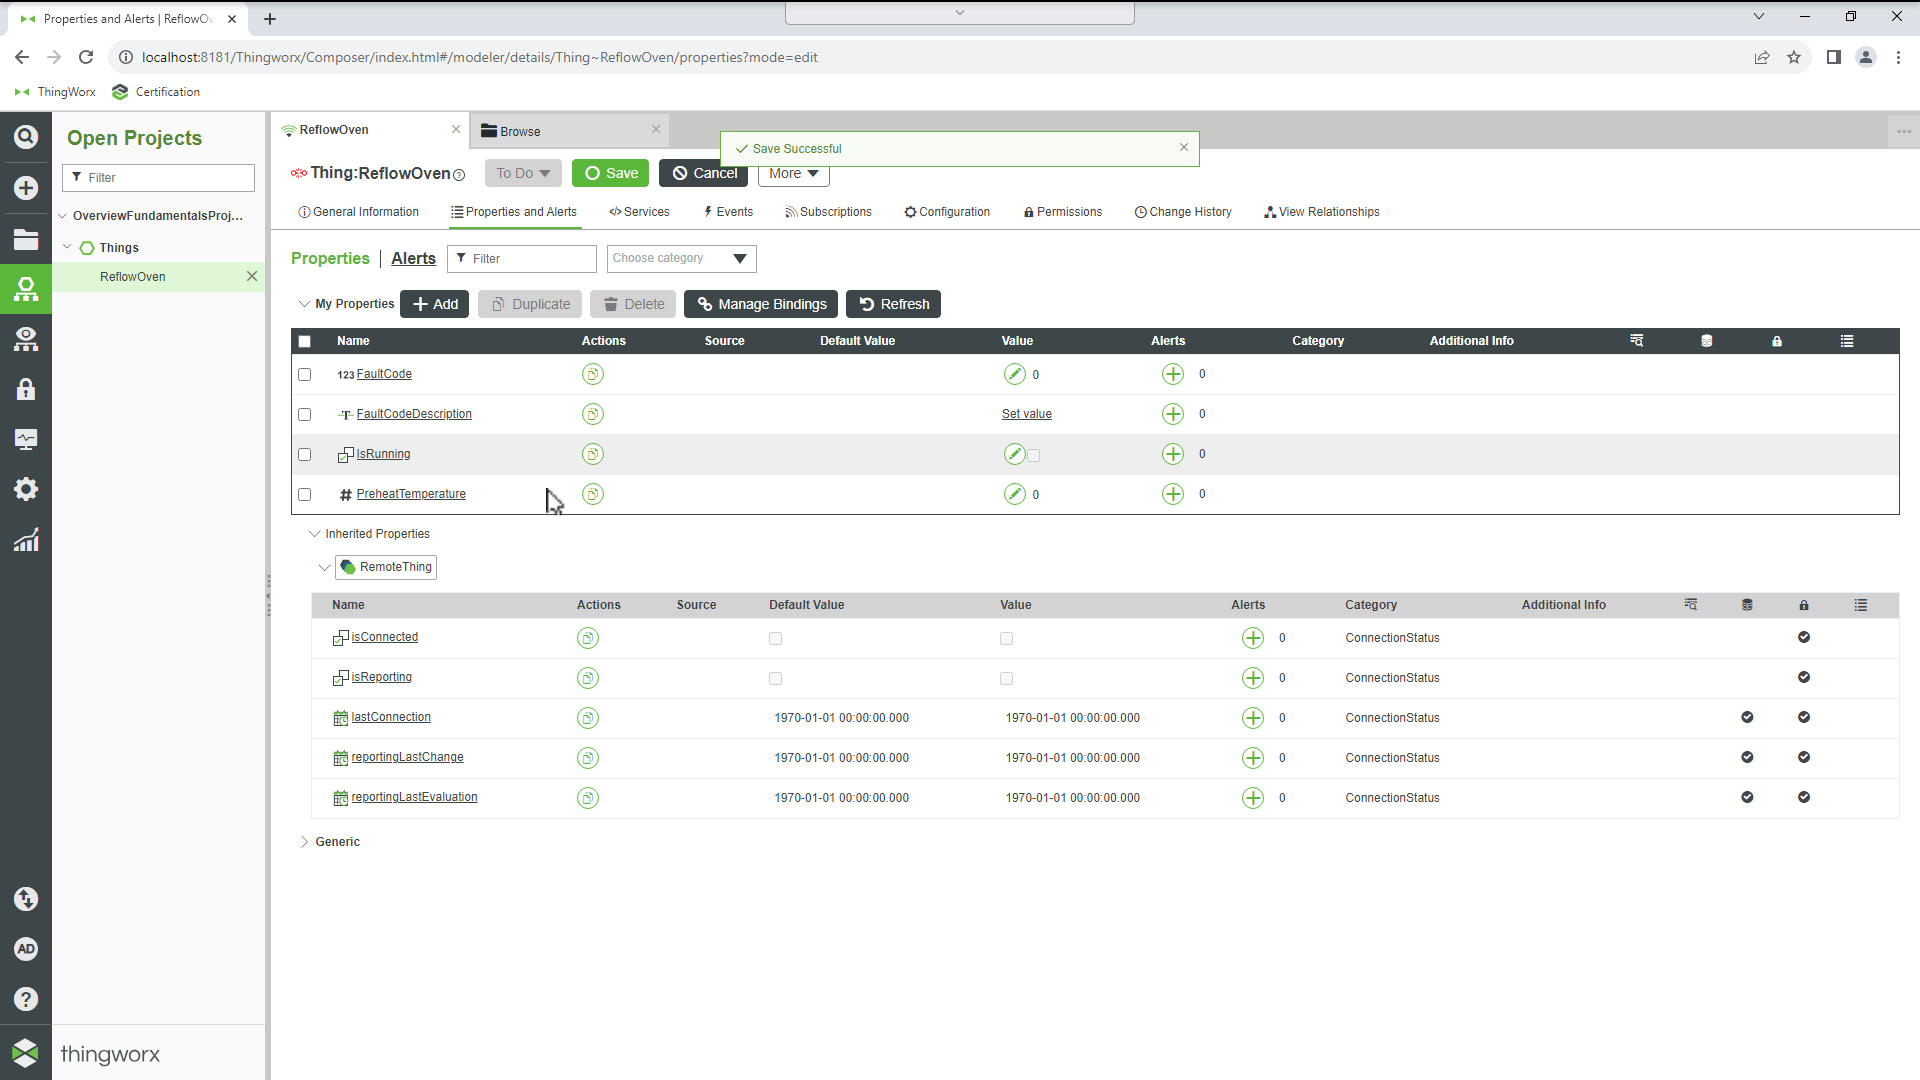The image size is (1920, 1080).
Task: Switch to the Browse tab
Action: point(570,131)
